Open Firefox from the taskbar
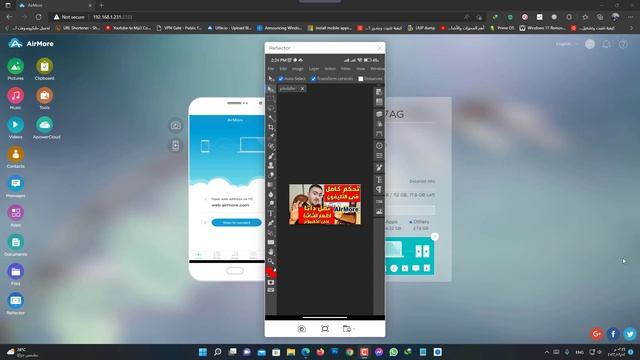The width and height of the screenshot is (640, 360). [x=320, y=352]
